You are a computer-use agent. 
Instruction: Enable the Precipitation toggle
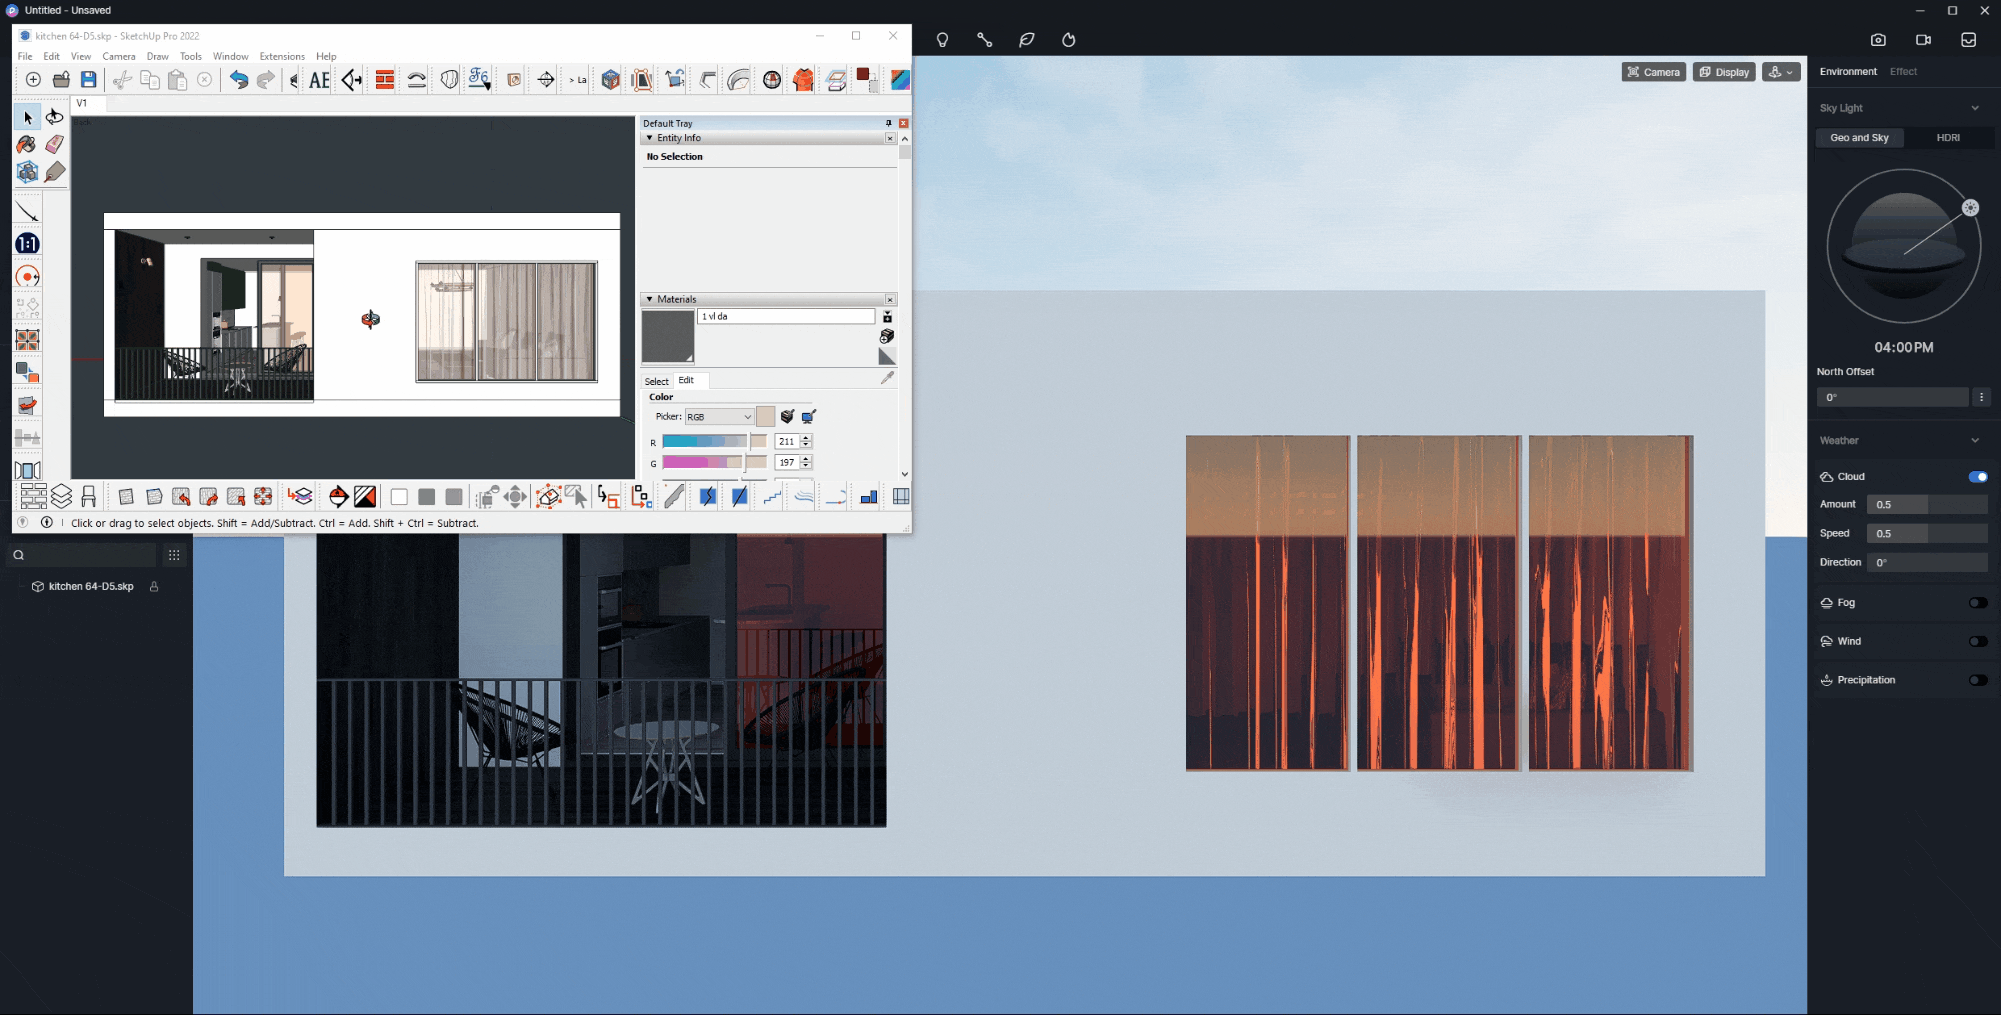coord(1978,680)
